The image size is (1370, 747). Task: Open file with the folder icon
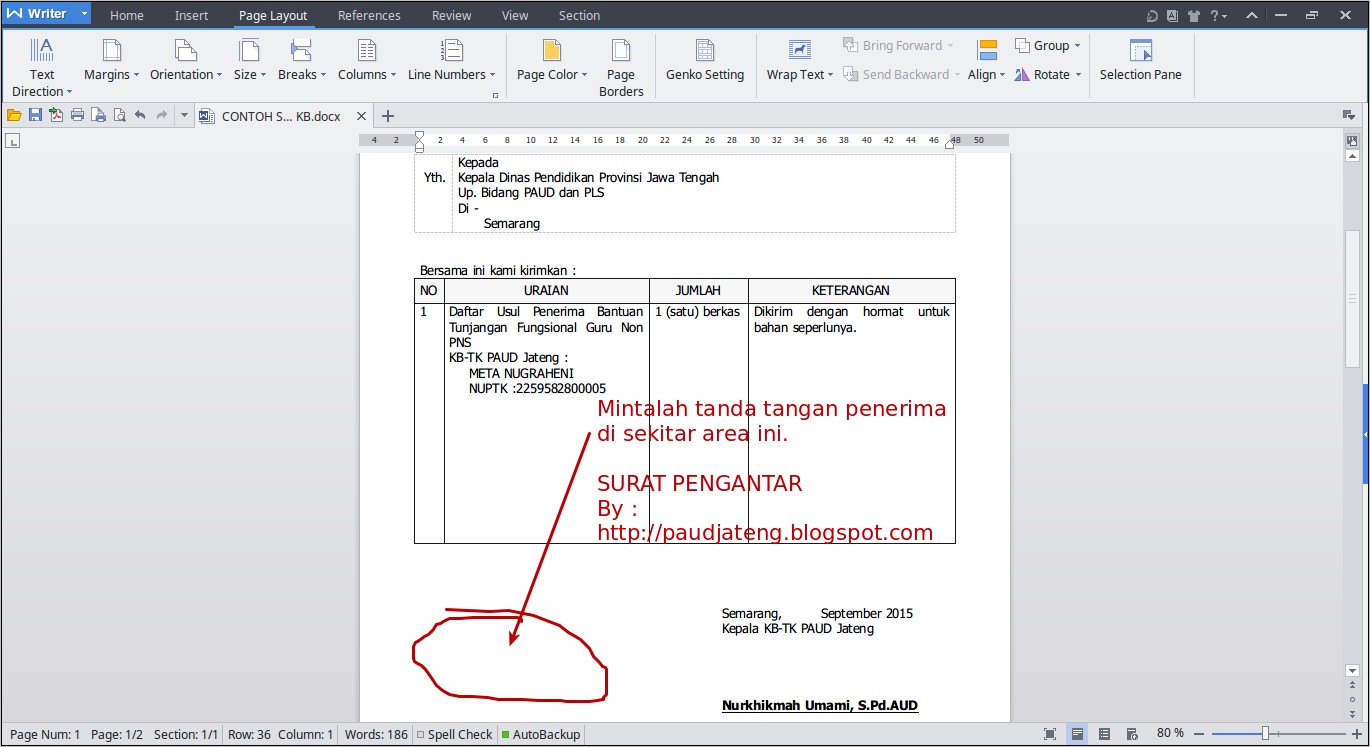tap(14, 116)
